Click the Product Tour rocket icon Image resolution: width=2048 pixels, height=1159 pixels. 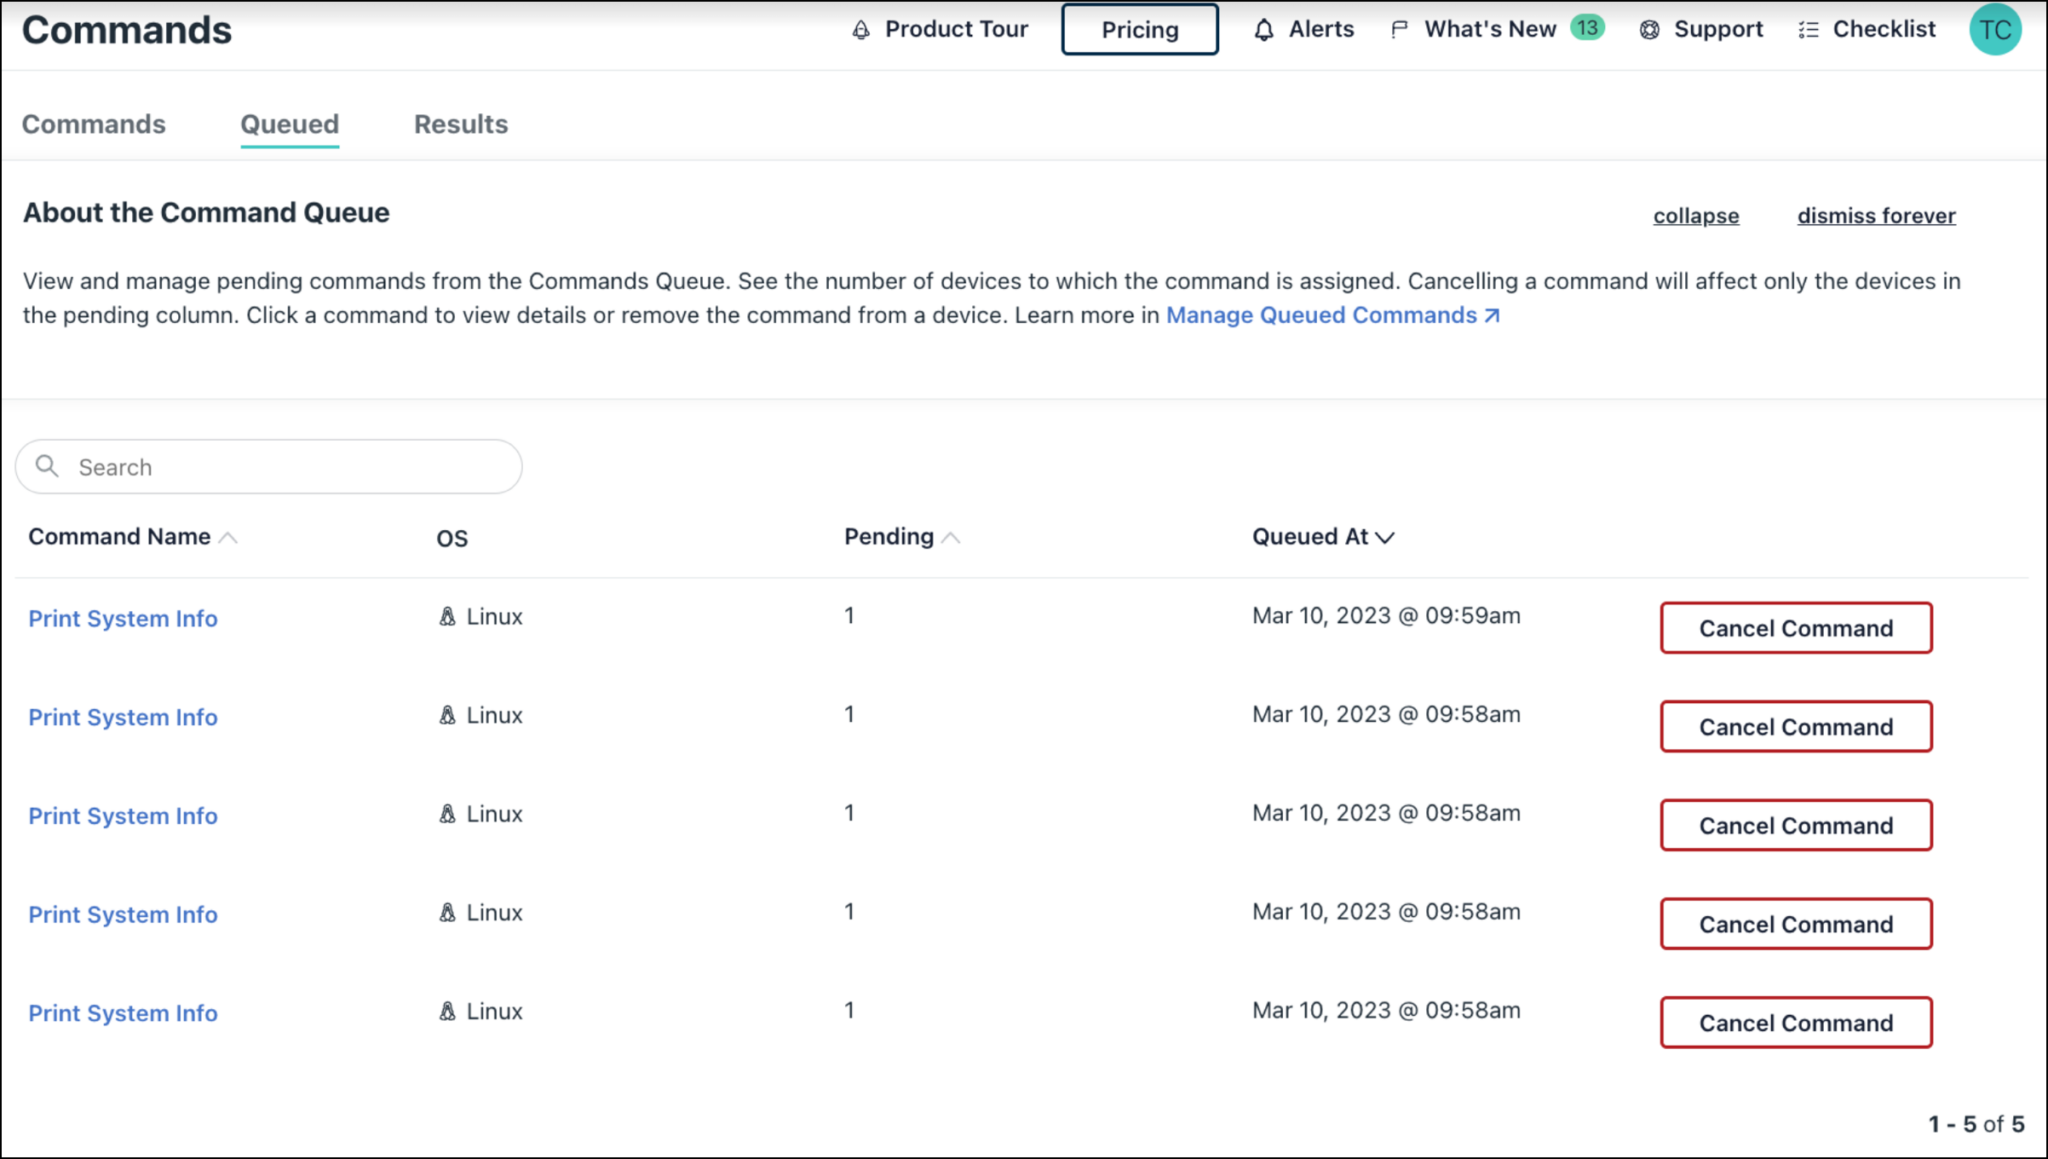(x=861, y=30)
